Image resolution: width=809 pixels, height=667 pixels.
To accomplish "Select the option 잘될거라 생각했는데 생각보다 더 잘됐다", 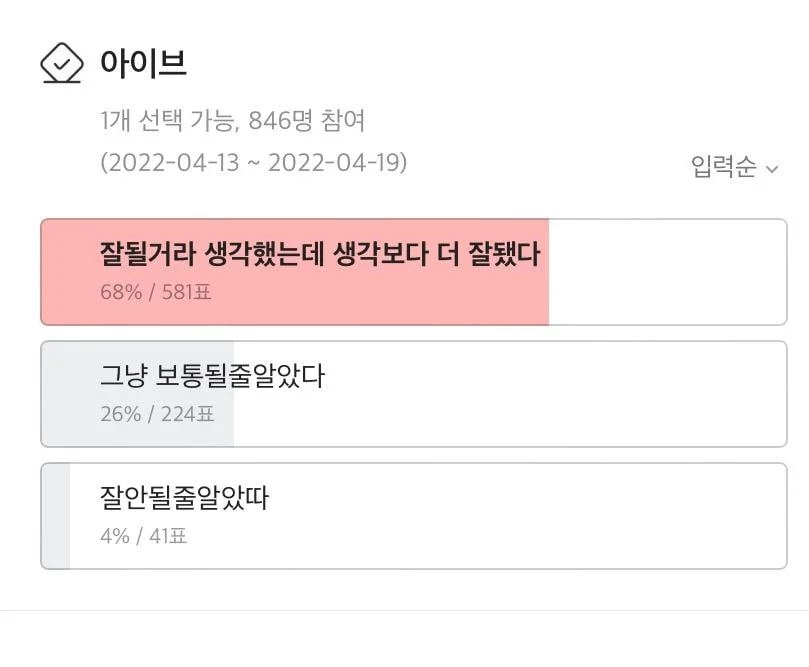I will click(414, 272).
